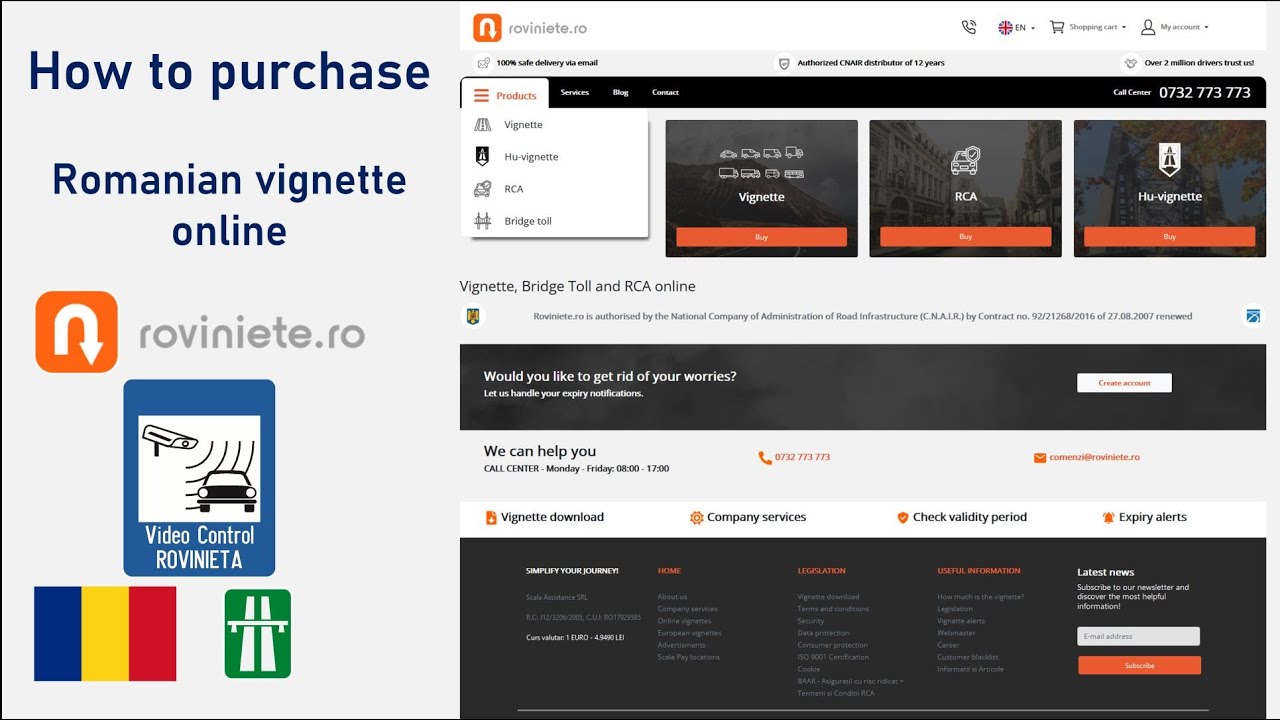
Task: Click the vehicle icons on the Vignette card
Action: coord(761,163)
